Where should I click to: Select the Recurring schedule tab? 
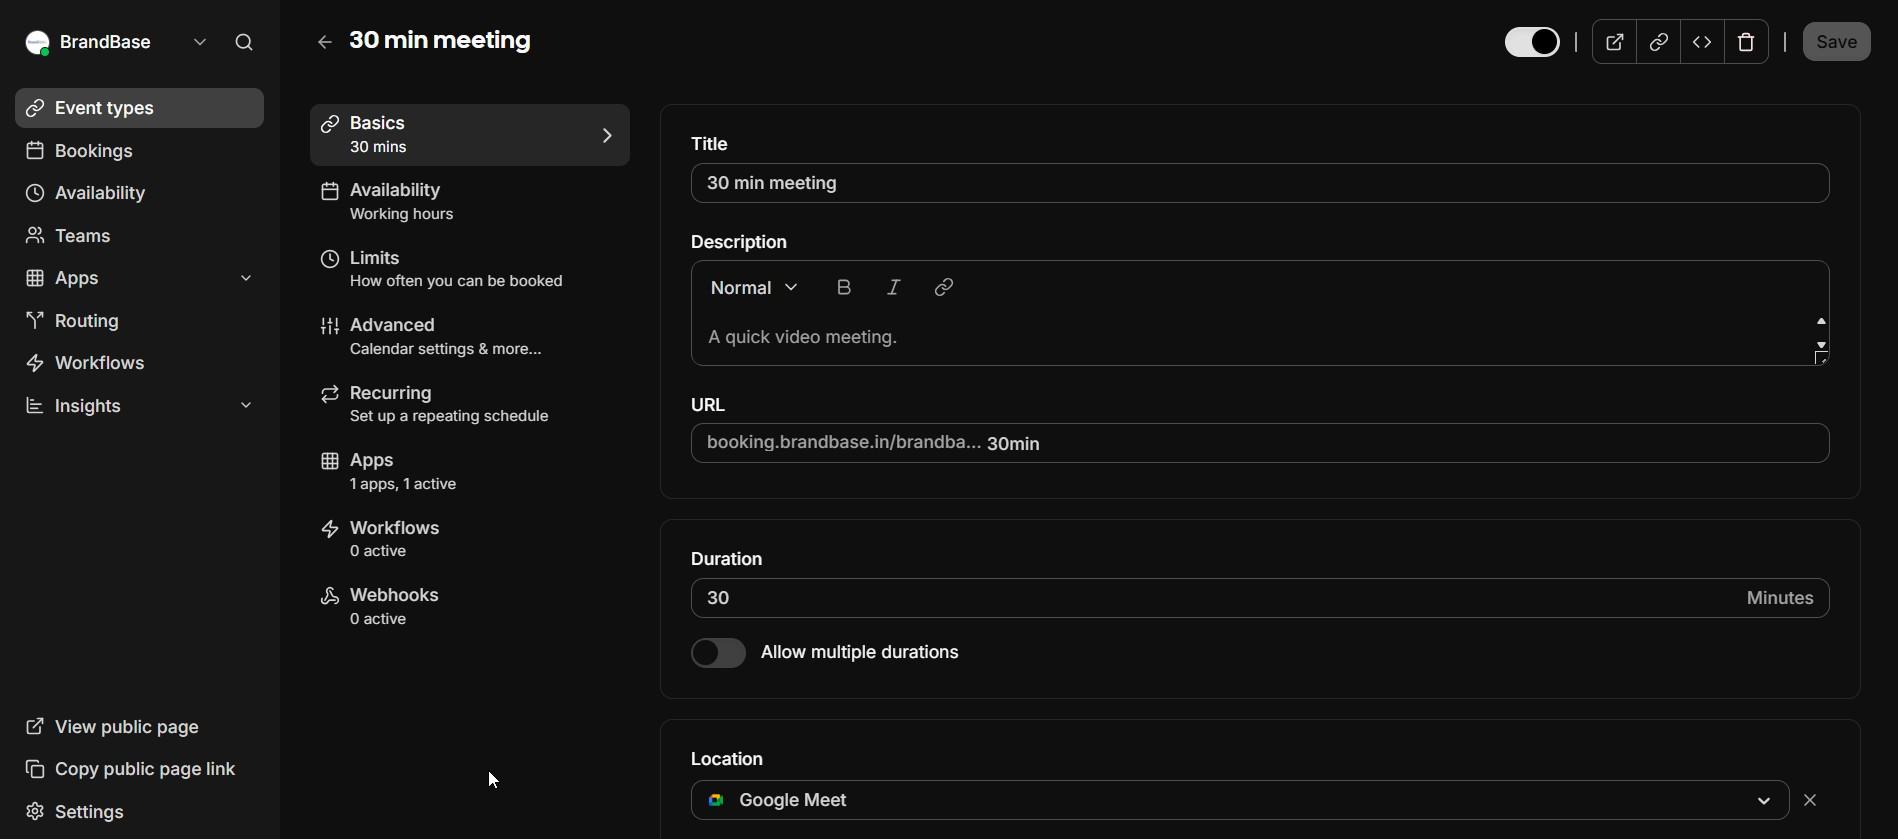pos(470,405)
